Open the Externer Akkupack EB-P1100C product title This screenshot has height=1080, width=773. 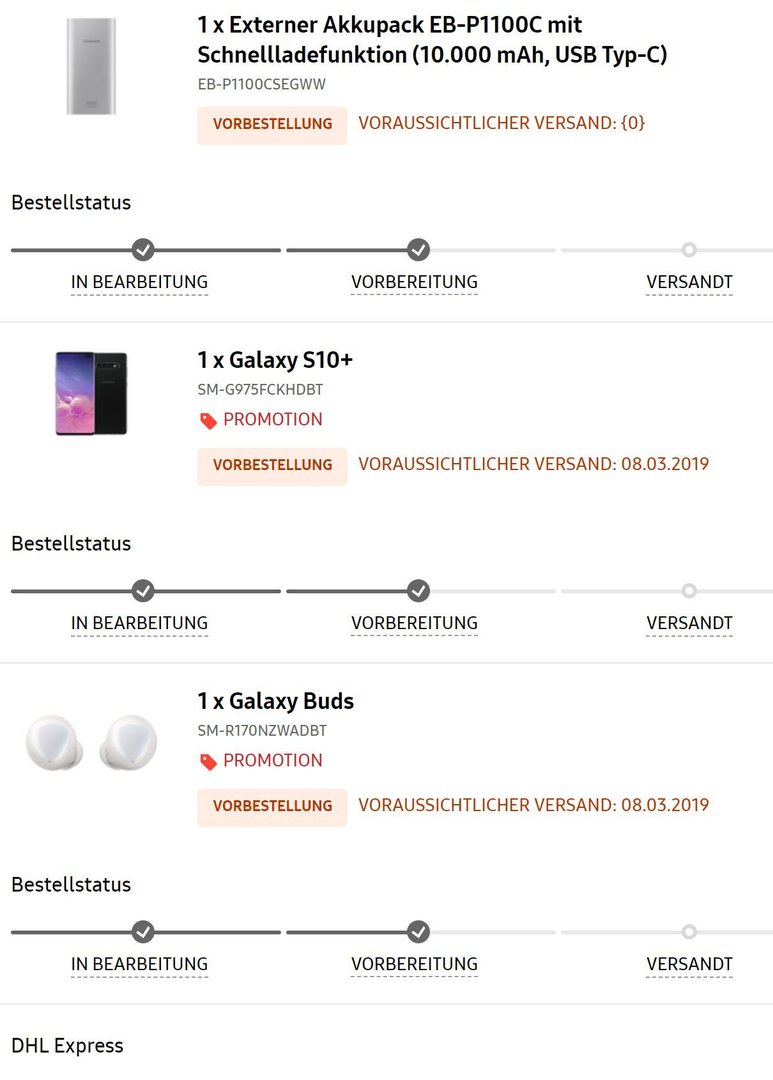432,39
